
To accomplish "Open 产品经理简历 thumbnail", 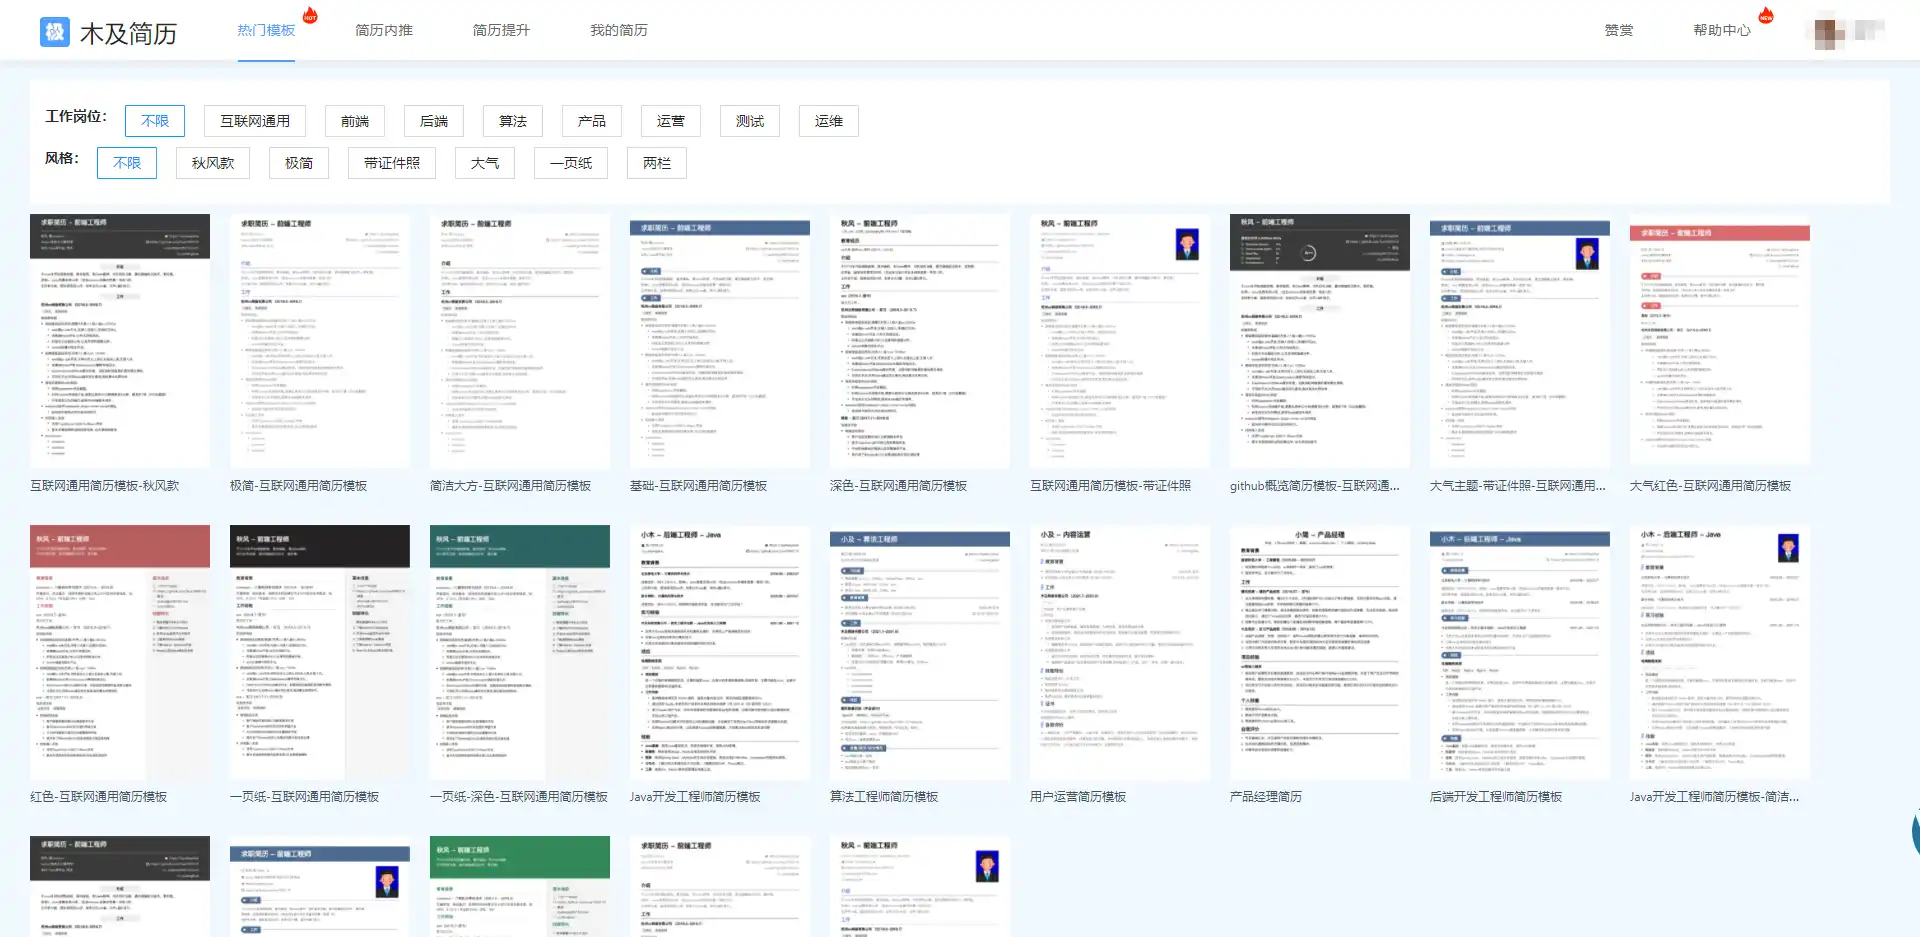I will coord(1320,652).
